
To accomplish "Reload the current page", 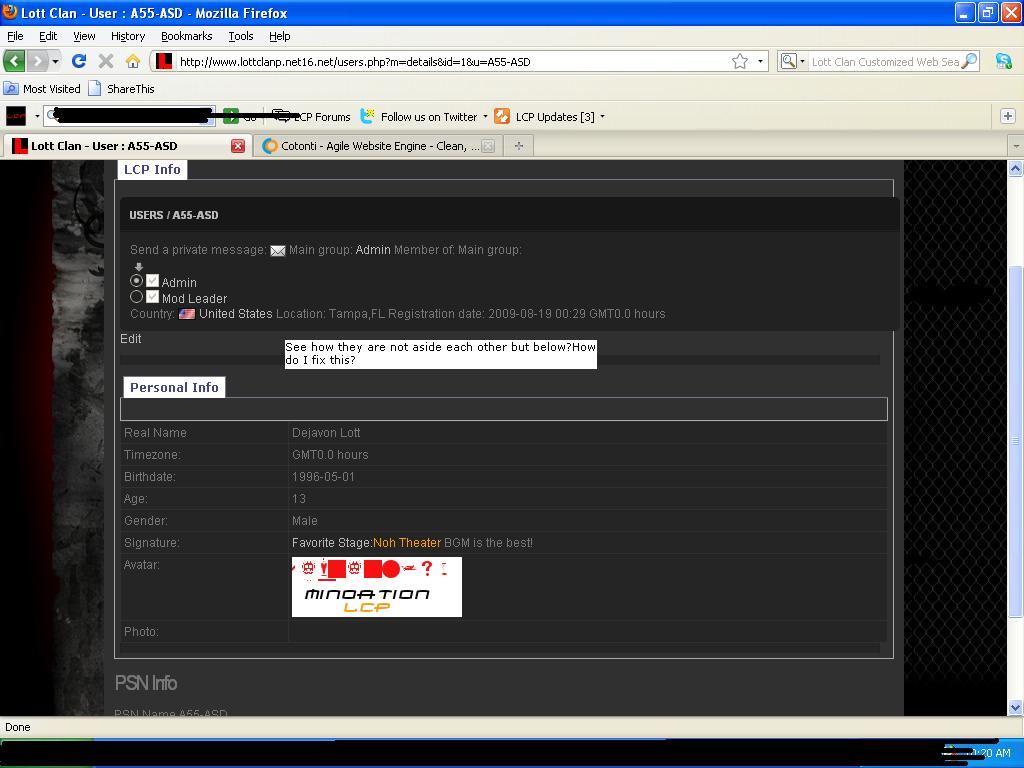I will [x=79, y=61].
